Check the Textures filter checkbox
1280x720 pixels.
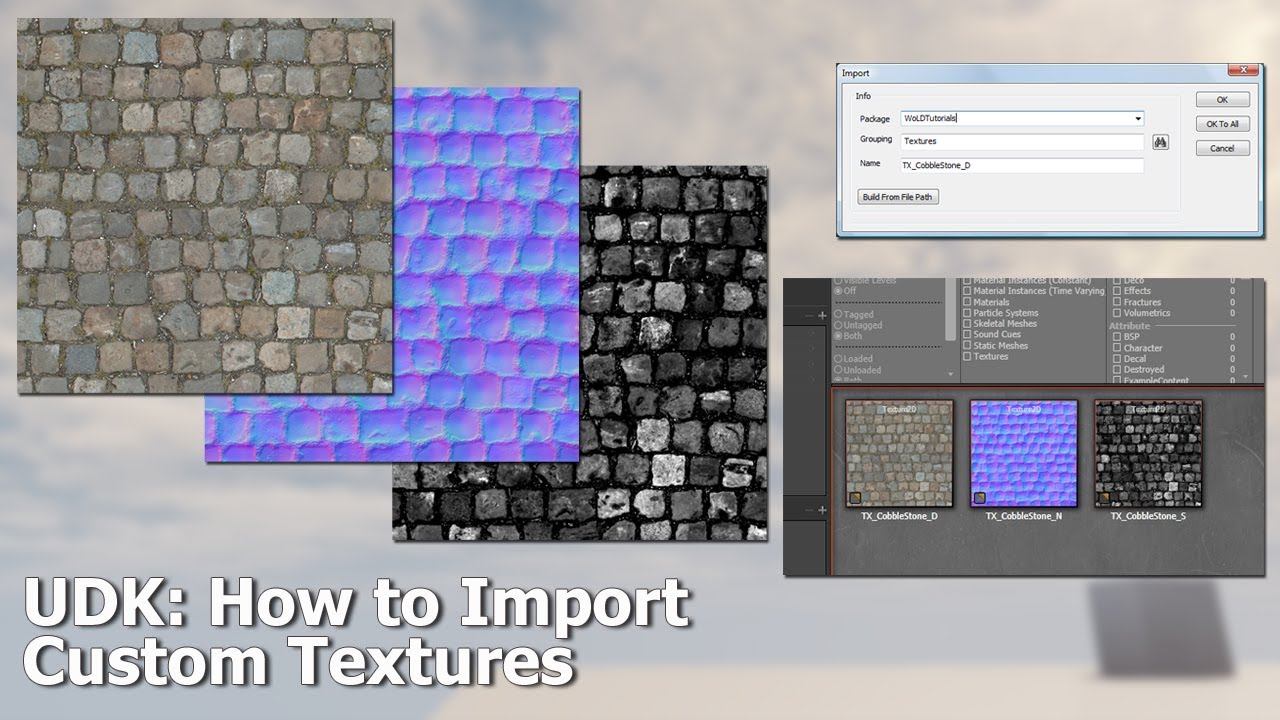tap(967, 357)
